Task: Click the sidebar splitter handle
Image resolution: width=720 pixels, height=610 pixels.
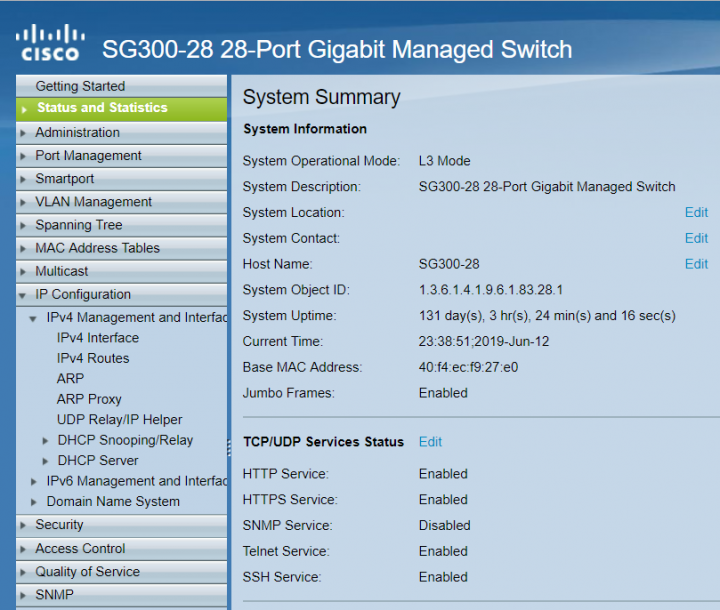Action: (229, 448)
